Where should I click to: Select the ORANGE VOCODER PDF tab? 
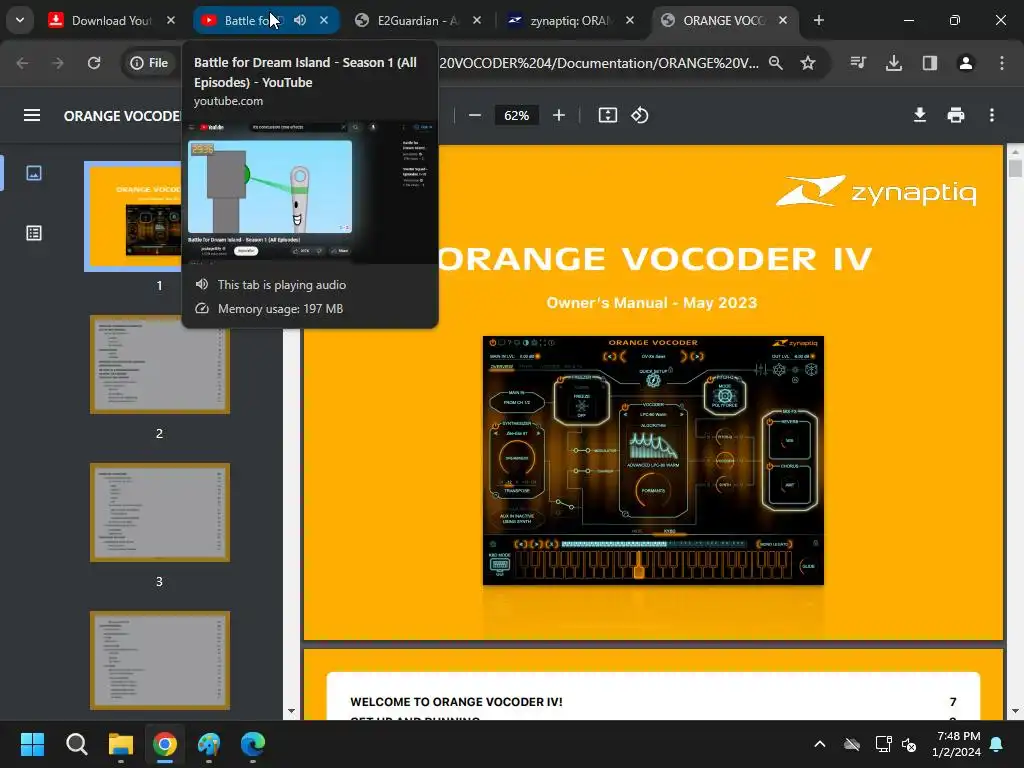[713, 20]
